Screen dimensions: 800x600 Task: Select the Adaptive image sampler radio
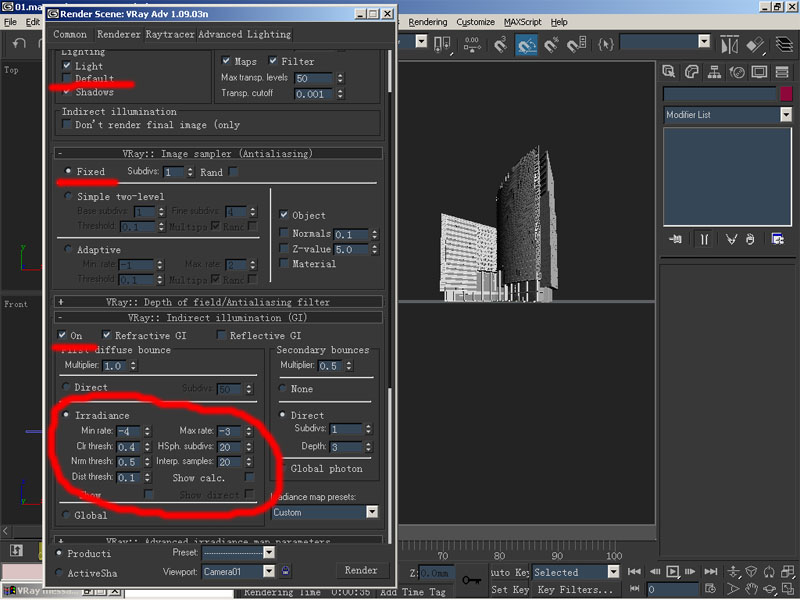pyautogui.click(x=67, y=250)
